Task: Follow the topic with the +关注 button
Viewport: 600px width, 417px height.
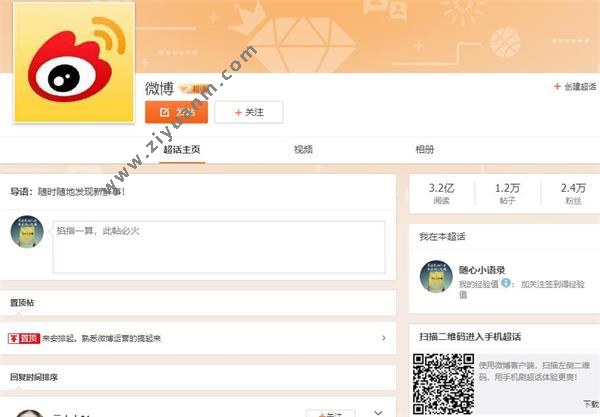Action: coord(249,112)
